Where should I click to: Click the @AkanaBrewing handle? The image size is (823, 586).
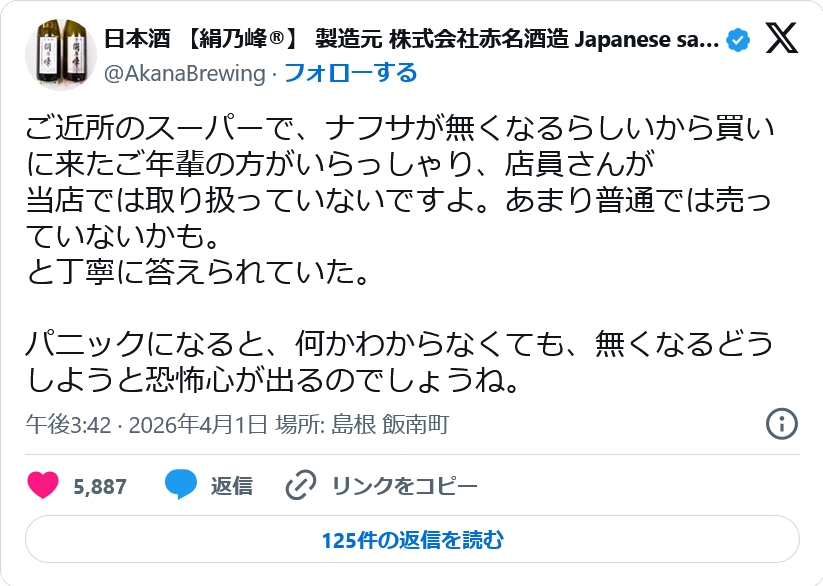185,73
